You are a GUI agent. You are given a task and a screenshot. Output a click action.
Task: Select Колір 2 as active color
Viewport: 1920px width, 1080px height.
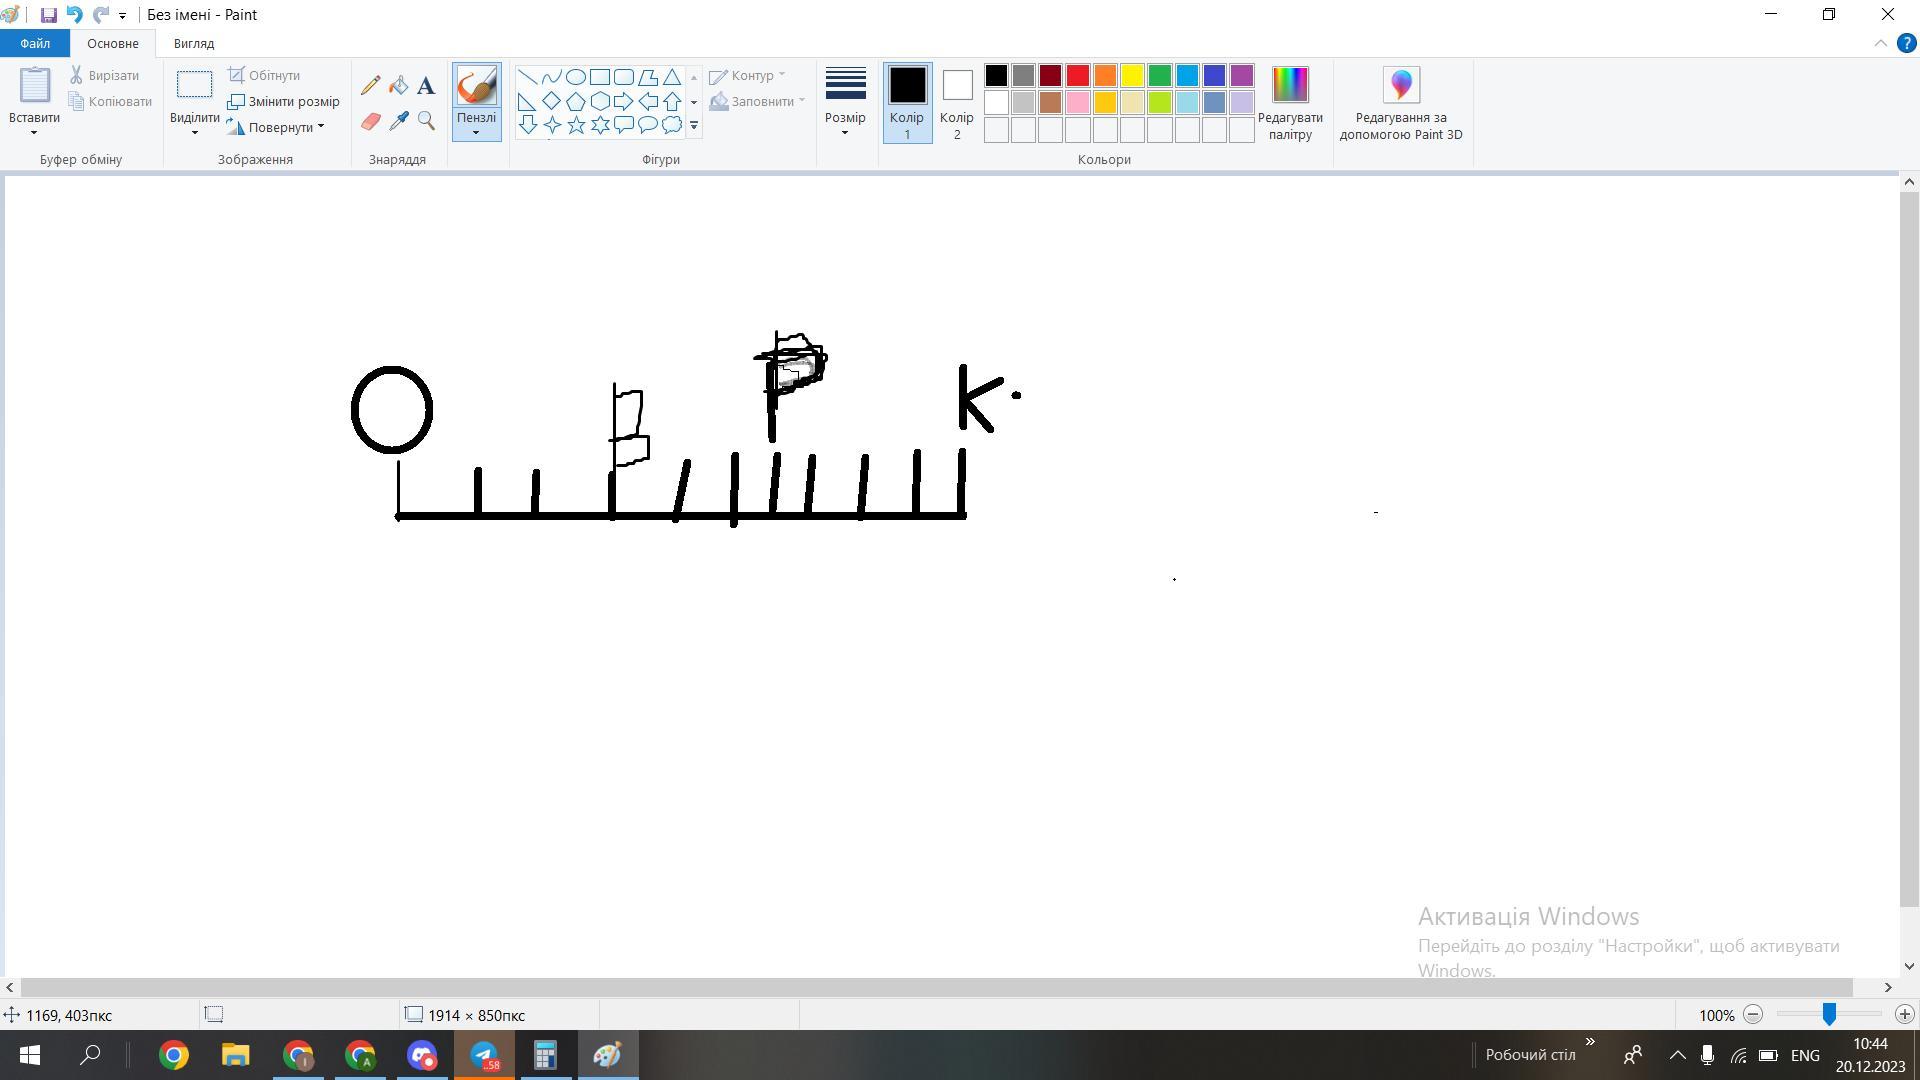pos(956,102)
